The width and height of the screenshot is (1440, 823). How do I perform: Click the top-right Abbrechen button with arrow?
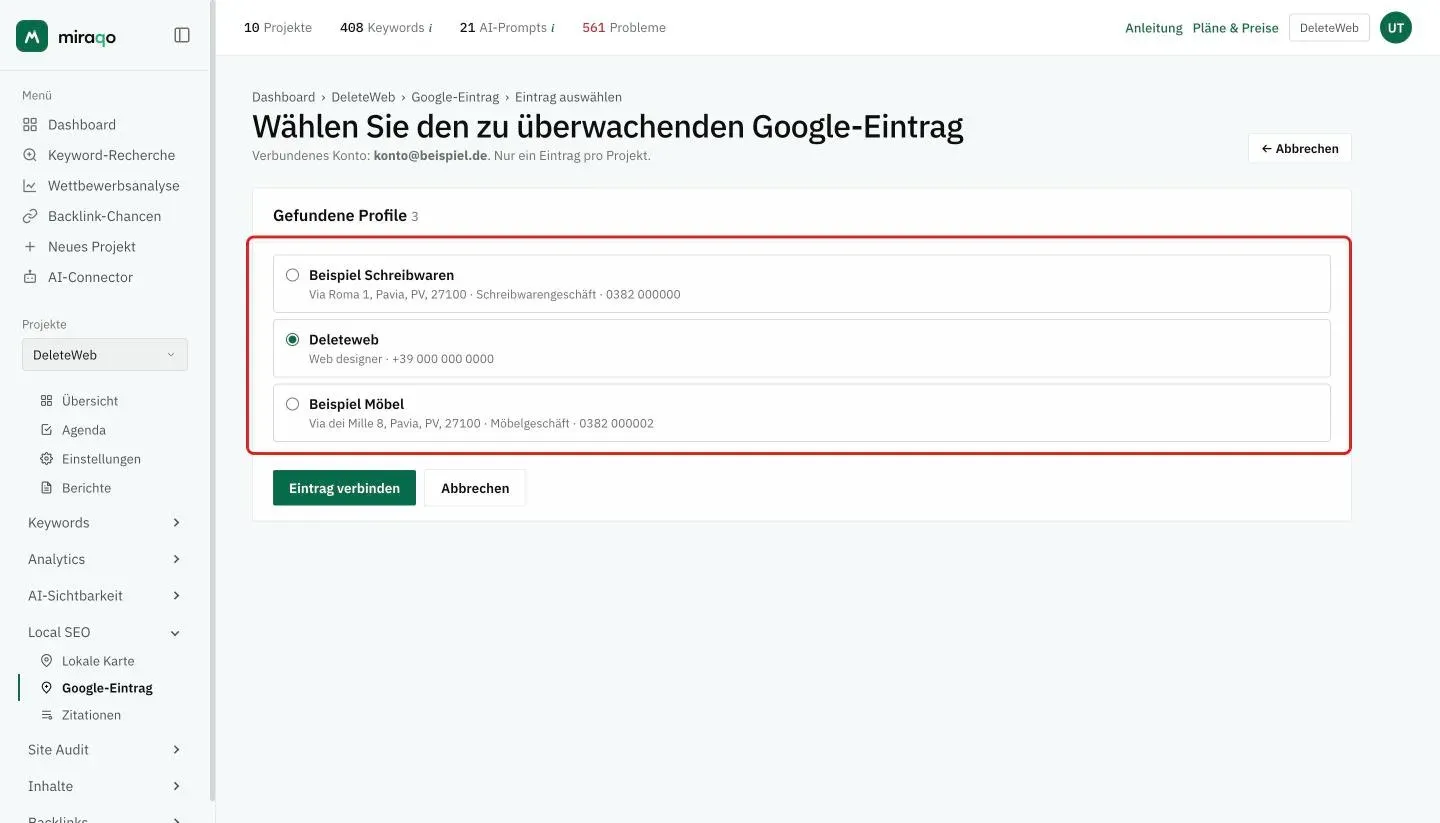(1300, 148)
